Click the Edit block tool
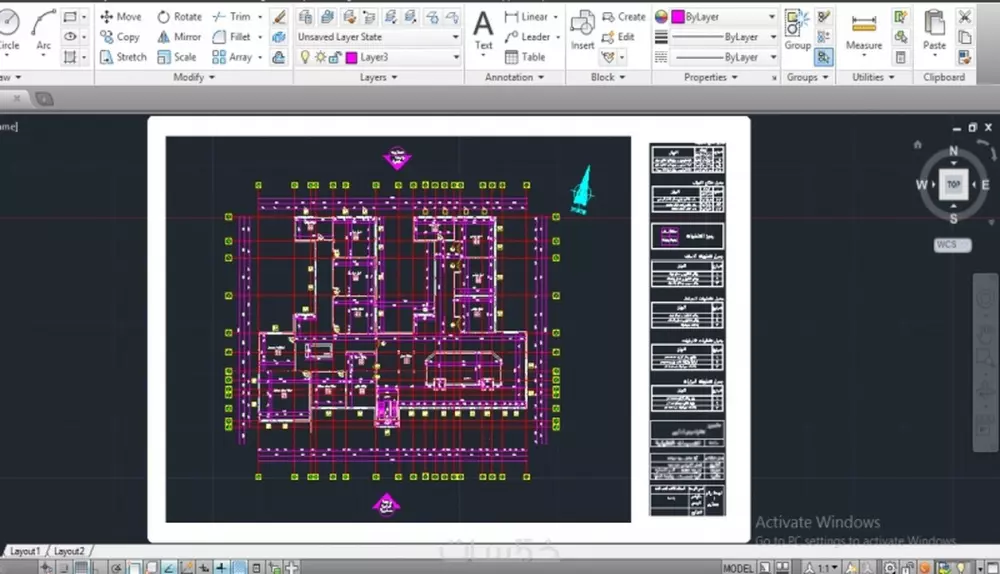 [x=618, y=37]
